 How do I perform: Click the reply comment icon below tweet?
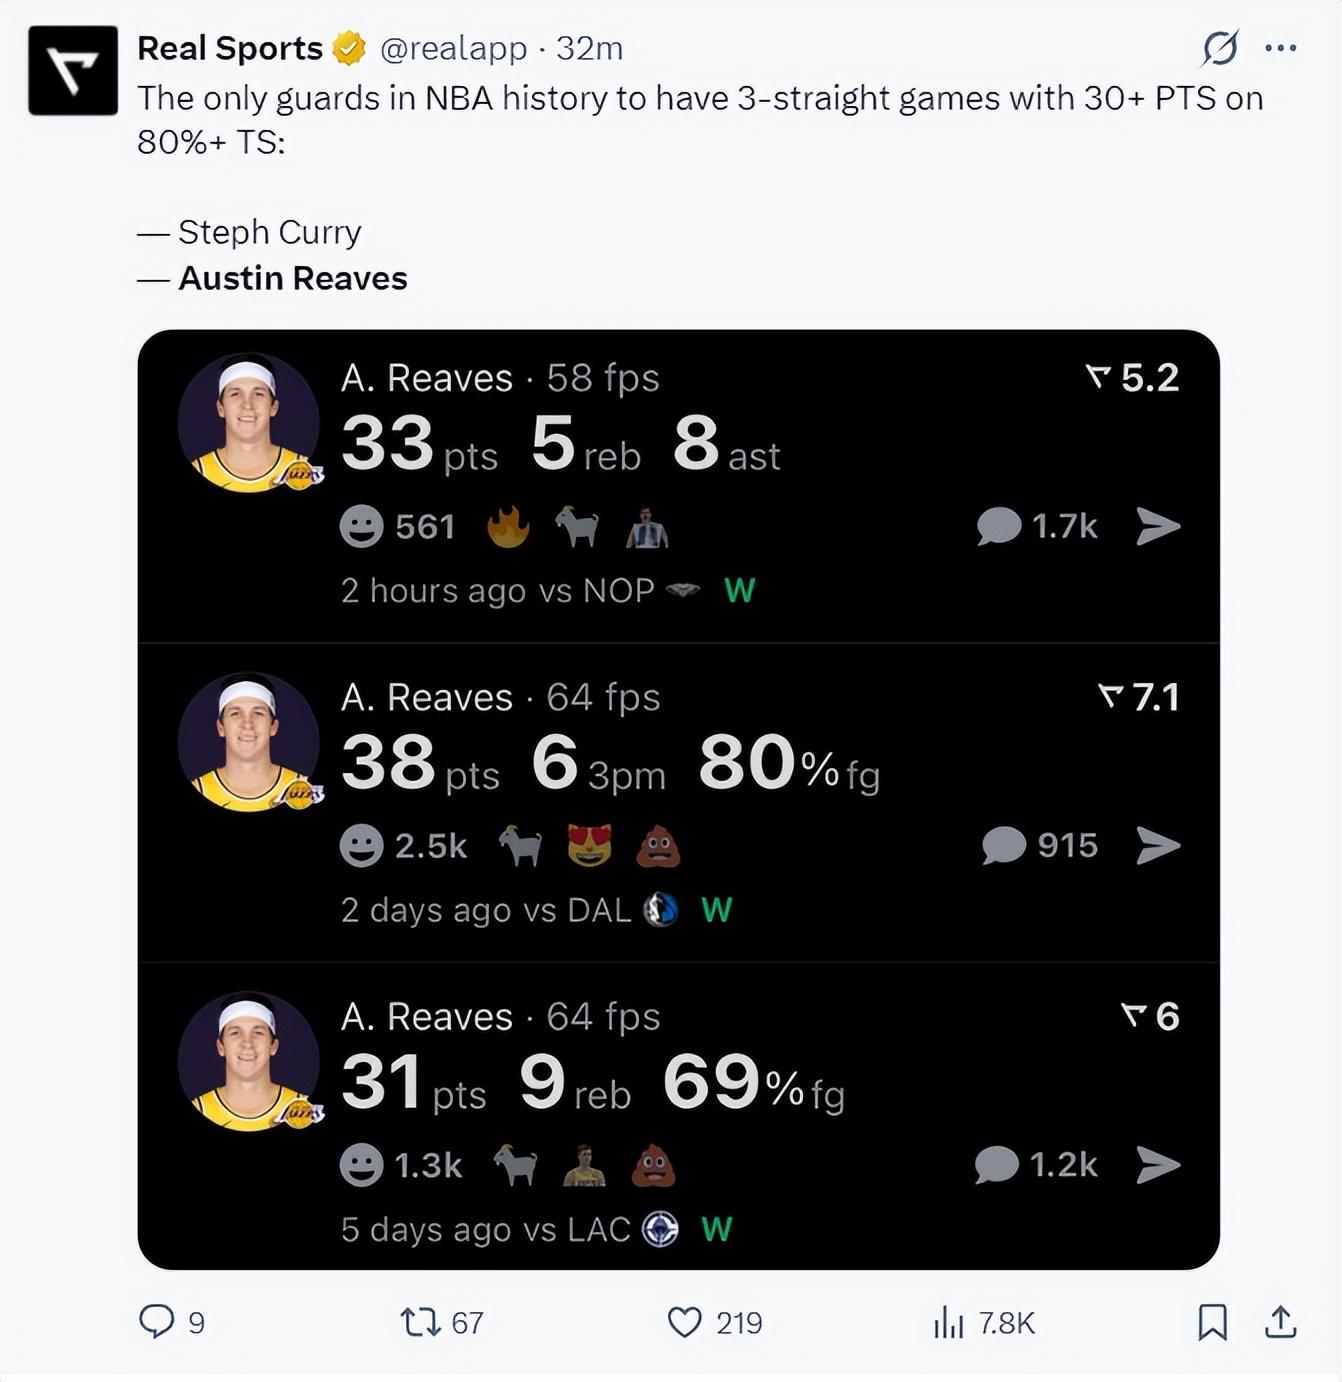(x=157, y=1321)
